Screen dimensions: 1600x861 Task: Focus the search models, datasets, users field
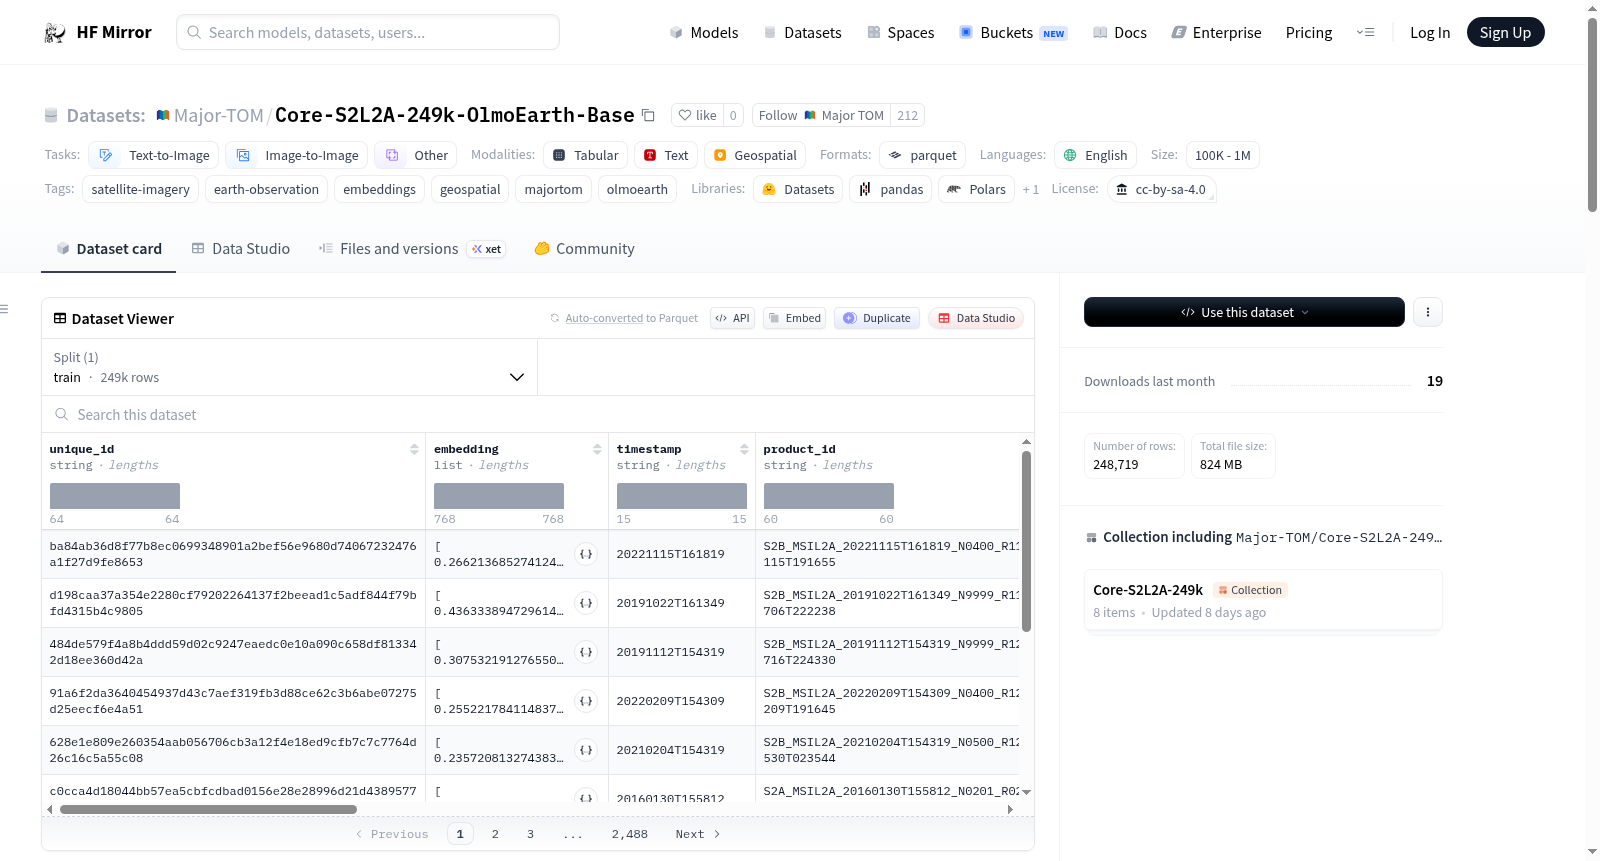point(368,32)
